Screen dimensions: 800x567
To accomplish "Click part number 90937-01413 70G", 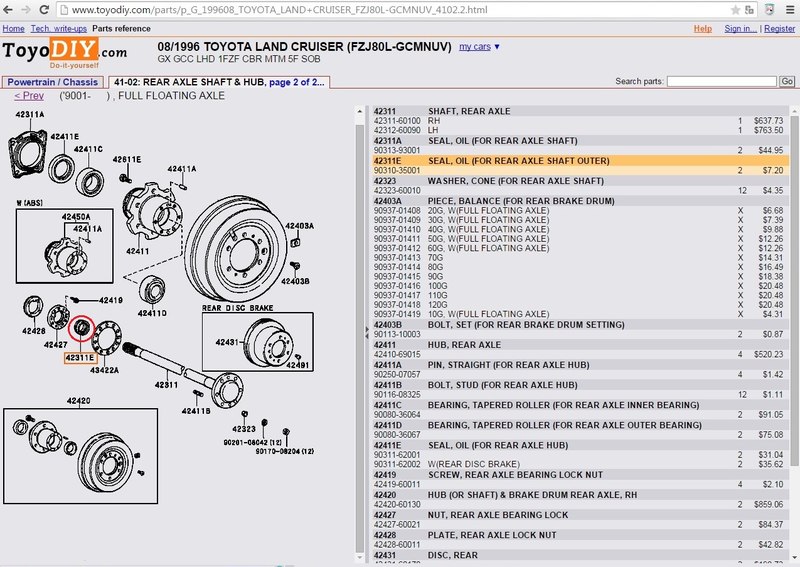I will pyautogui.click(x=397, y=258).
